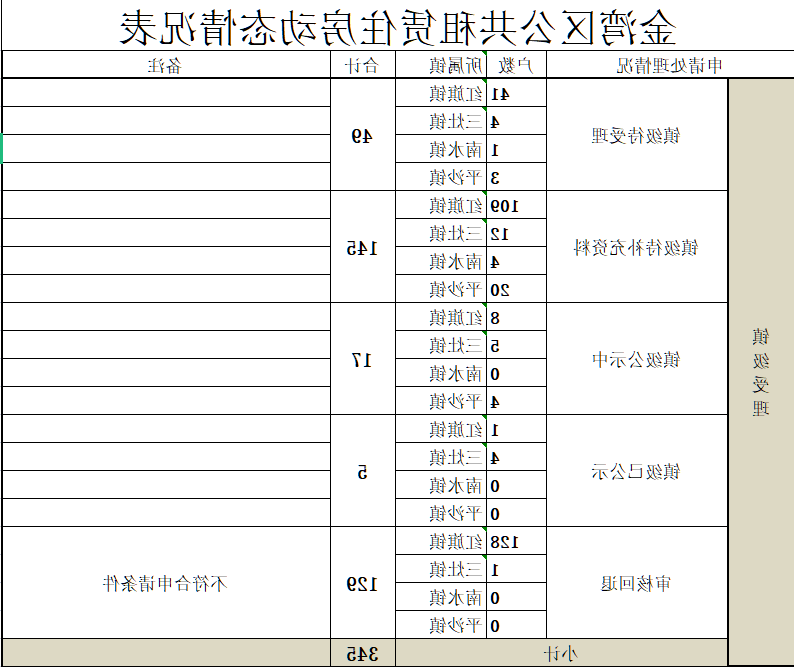Select the 合计 value 17

(363, 359)
